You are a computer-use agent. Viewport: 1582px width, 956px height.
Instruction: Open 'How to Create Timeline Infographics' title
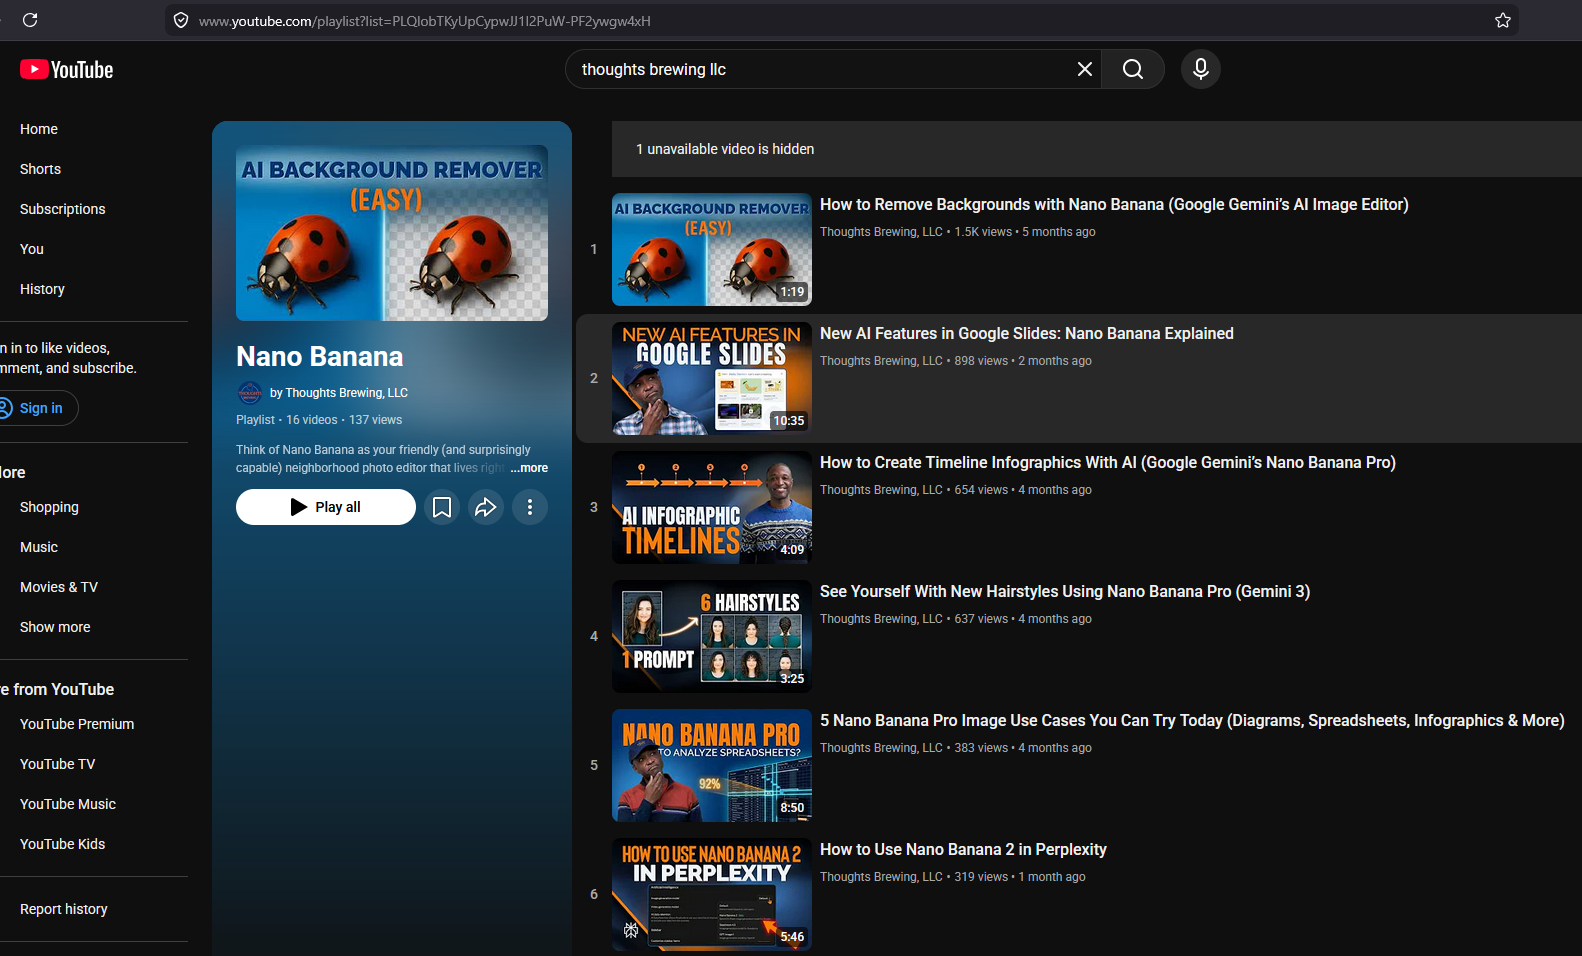(1108, 462)
